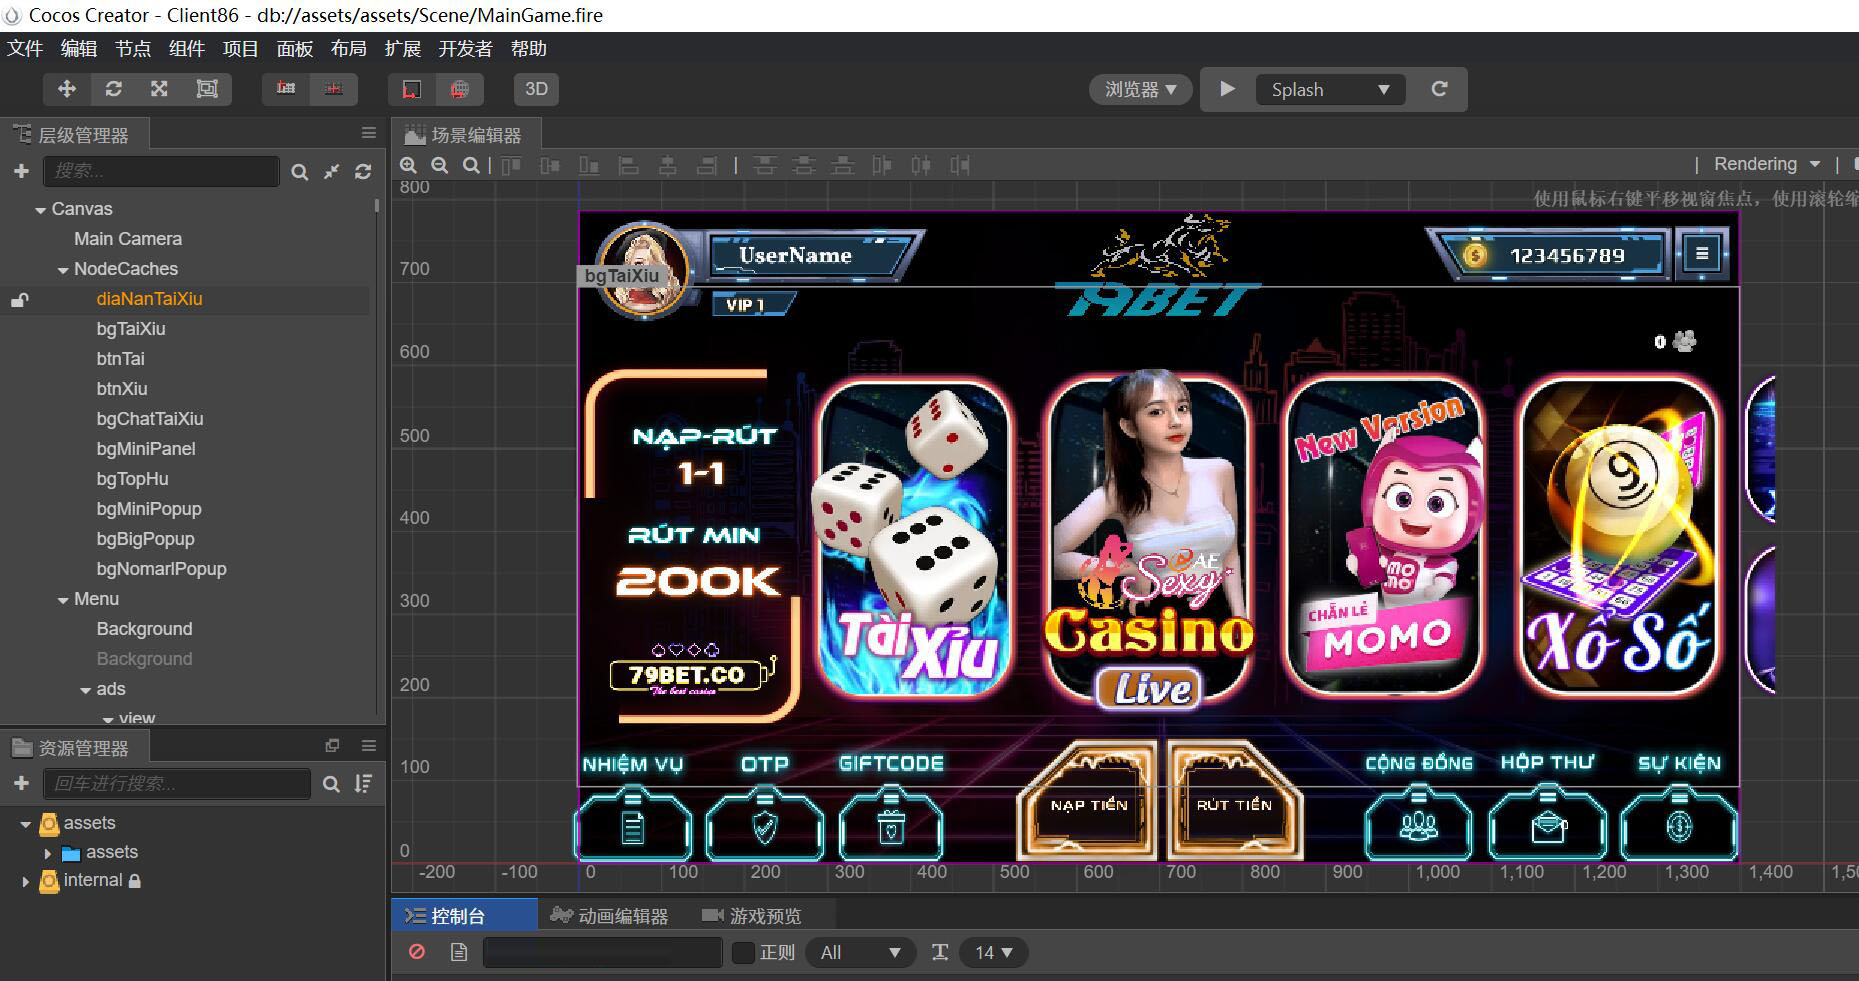Clear the console log
Viewport: 1859px width, 981px height.
[417, 952]
